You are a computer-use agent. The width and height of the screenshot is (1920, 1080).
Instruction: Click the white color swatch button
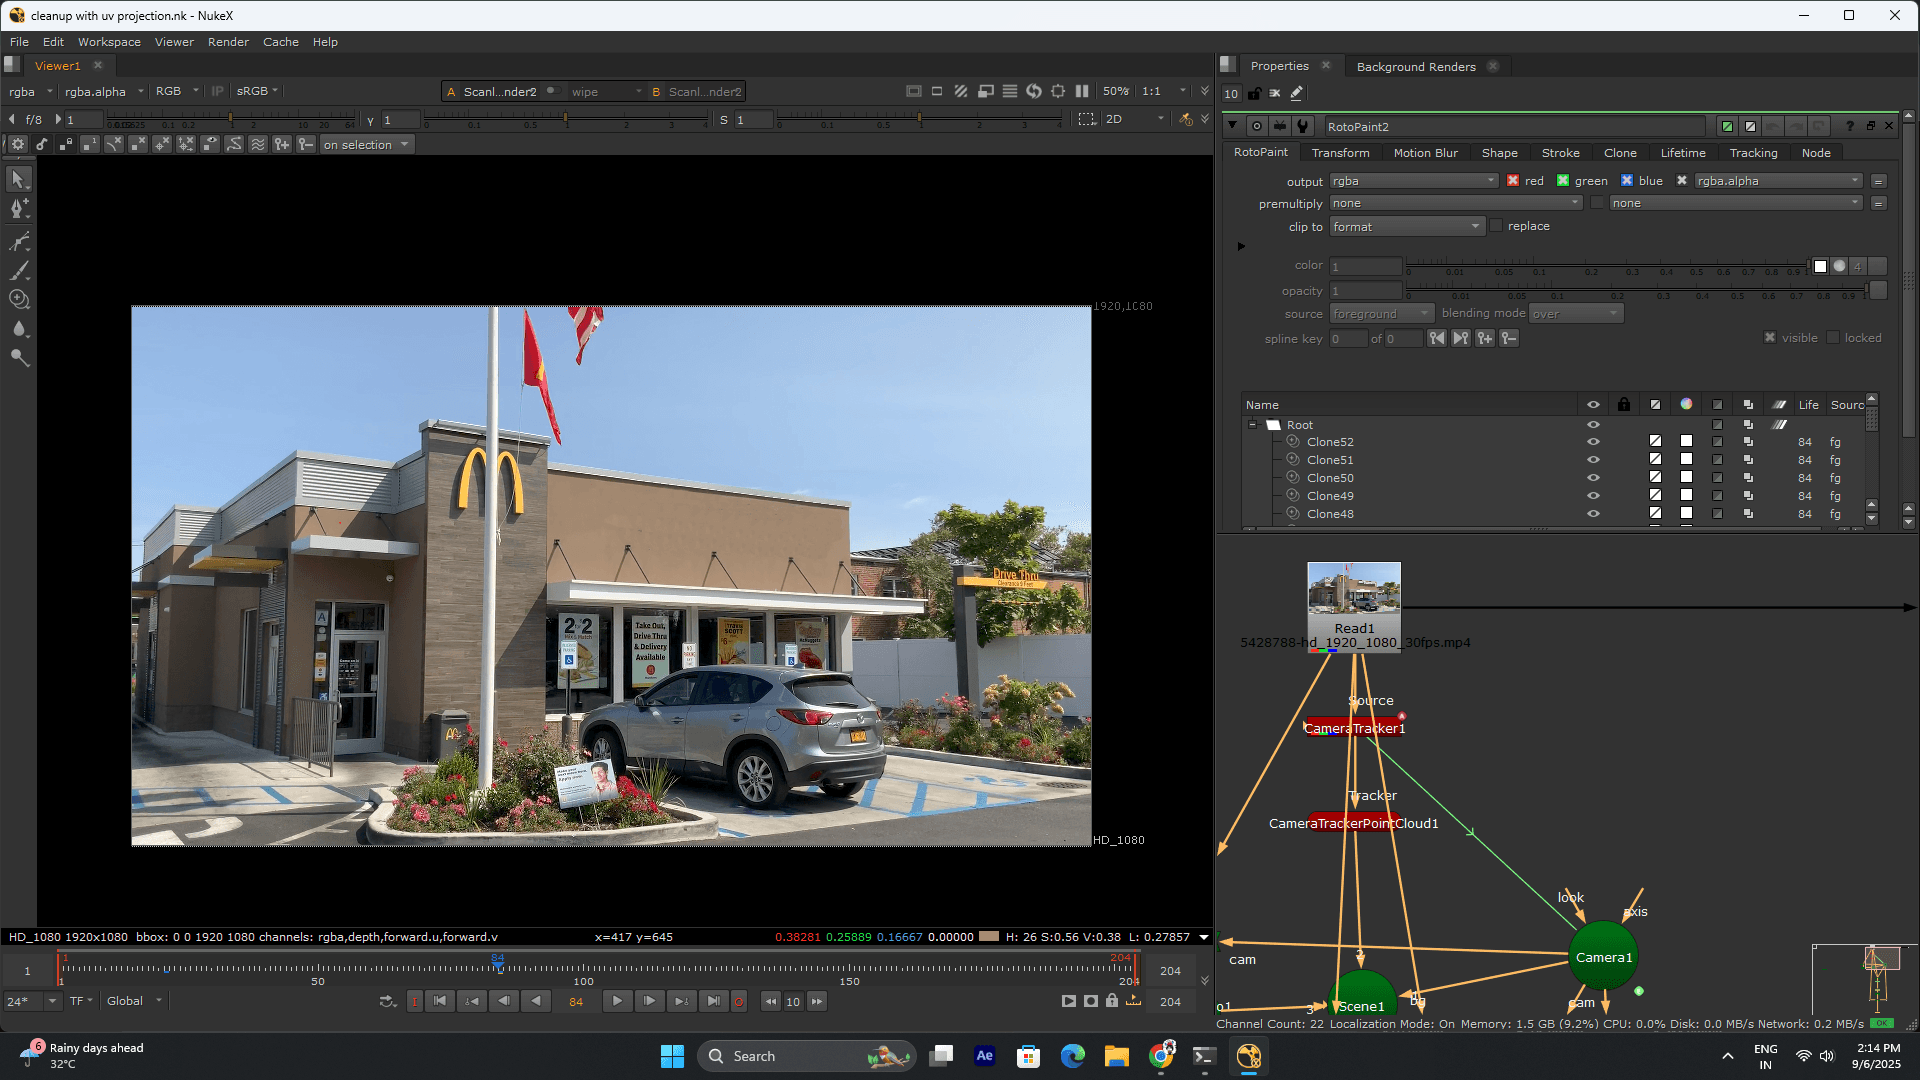click(1820, 266)
